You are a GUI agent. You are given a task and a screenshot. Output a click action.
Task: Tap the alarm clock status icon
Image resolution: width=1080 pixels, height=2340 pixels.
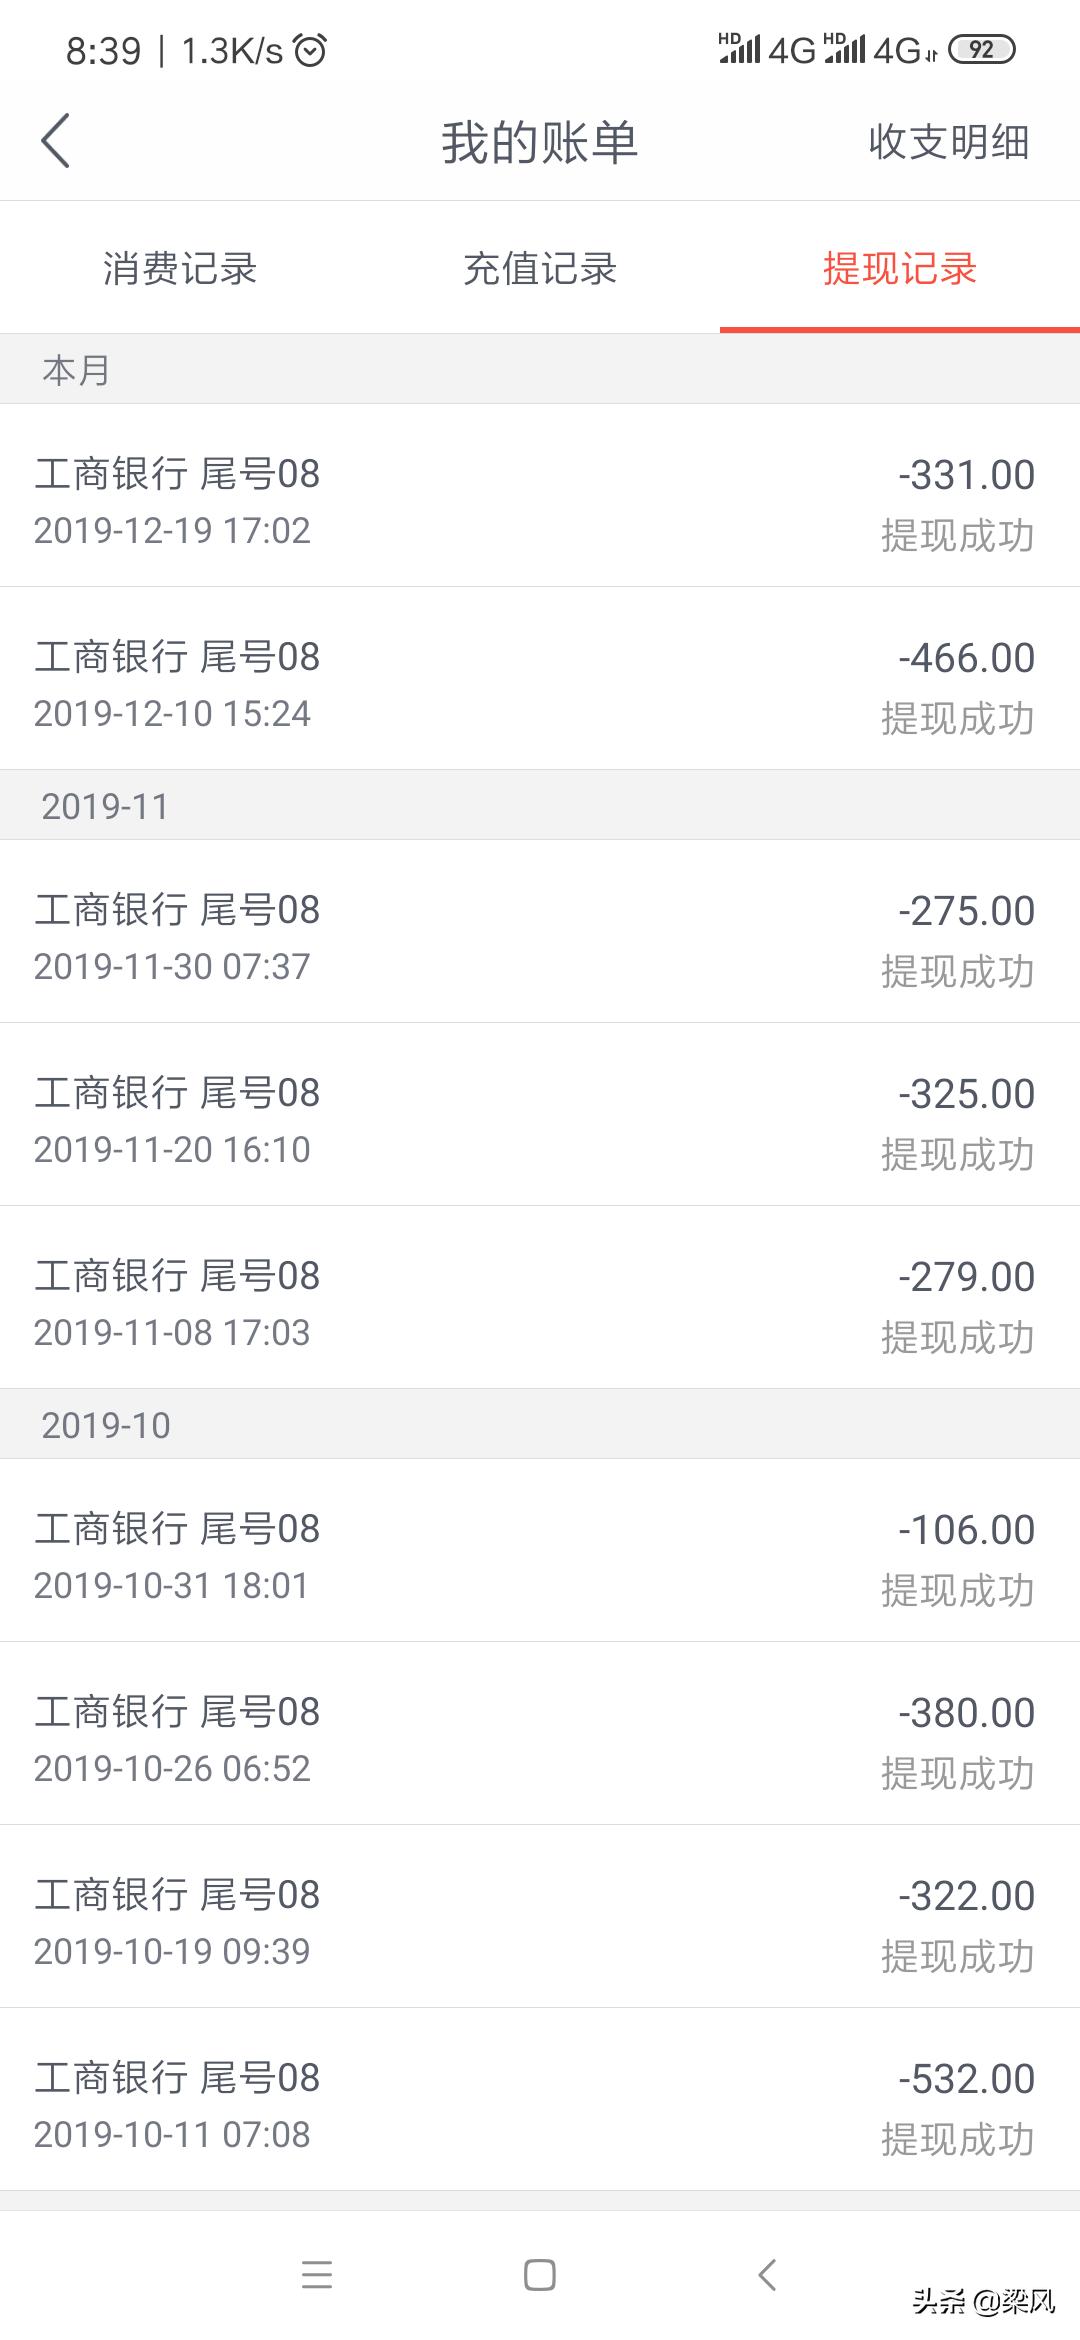point(310,50)
